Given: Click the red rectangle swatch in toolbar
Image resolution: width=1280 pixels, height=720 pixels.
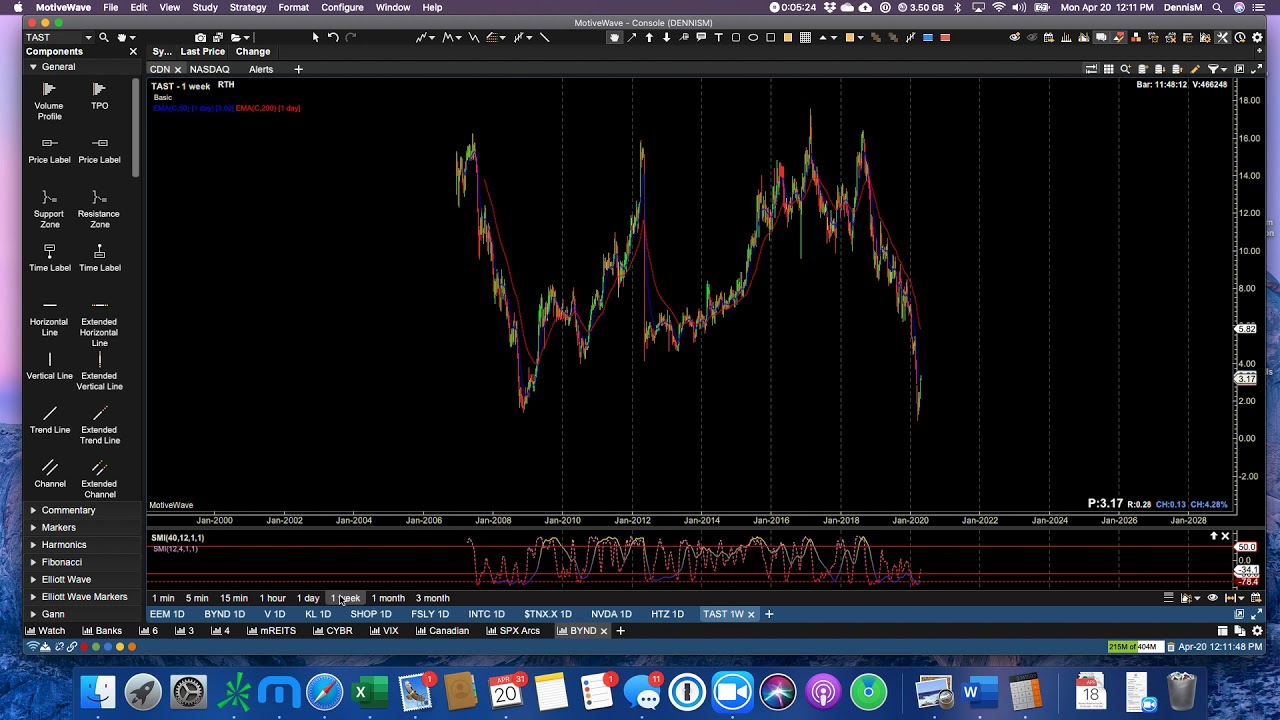Looking at the screenshot, I should click(x=945, y=37).
